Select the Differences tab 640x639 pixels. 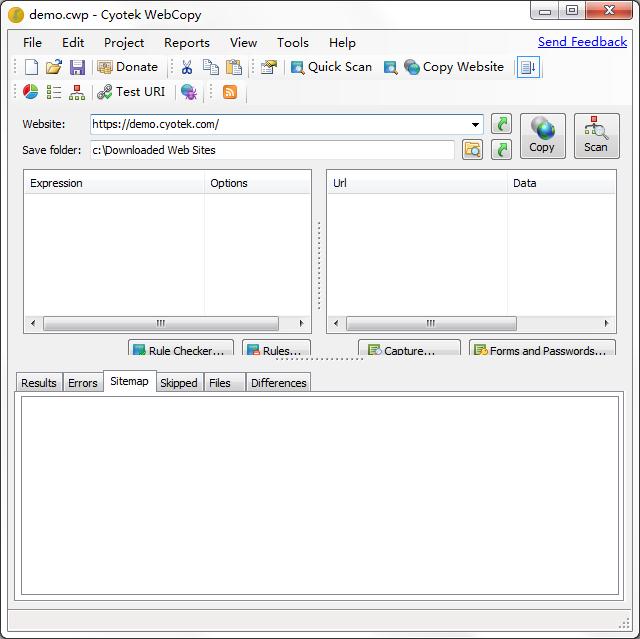pyautogui.click(x=278, y=383)
